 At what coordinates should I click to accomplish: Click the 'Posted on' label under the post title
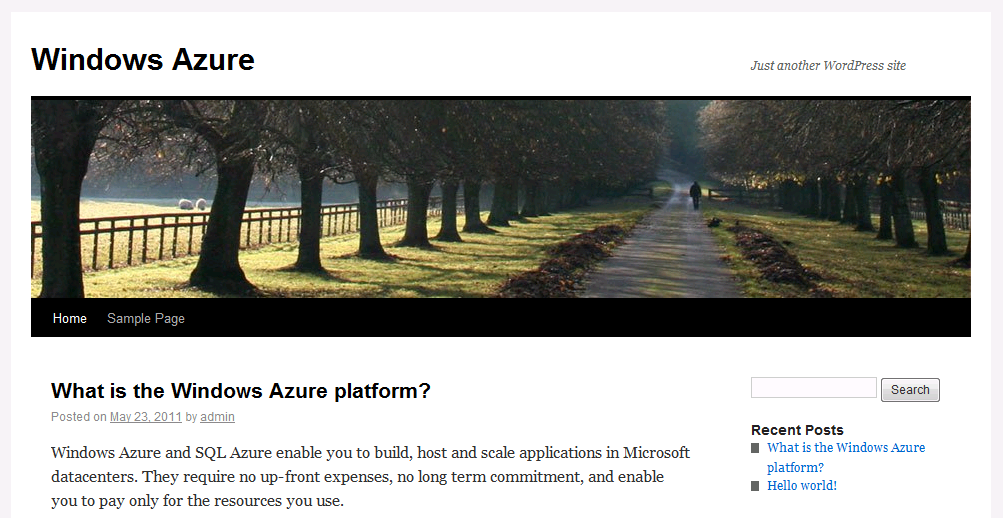[79, 417]
